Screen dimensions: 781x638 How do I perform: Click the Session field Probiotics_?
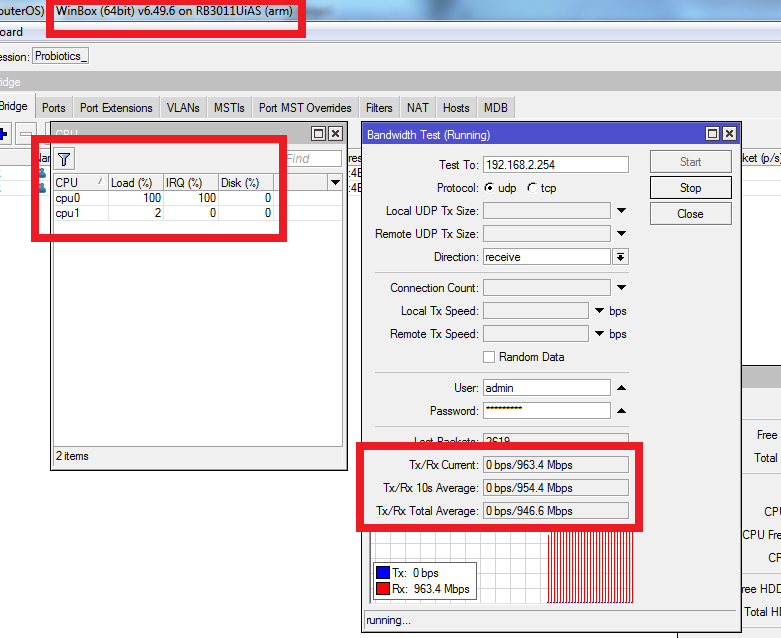pos(61,56)
